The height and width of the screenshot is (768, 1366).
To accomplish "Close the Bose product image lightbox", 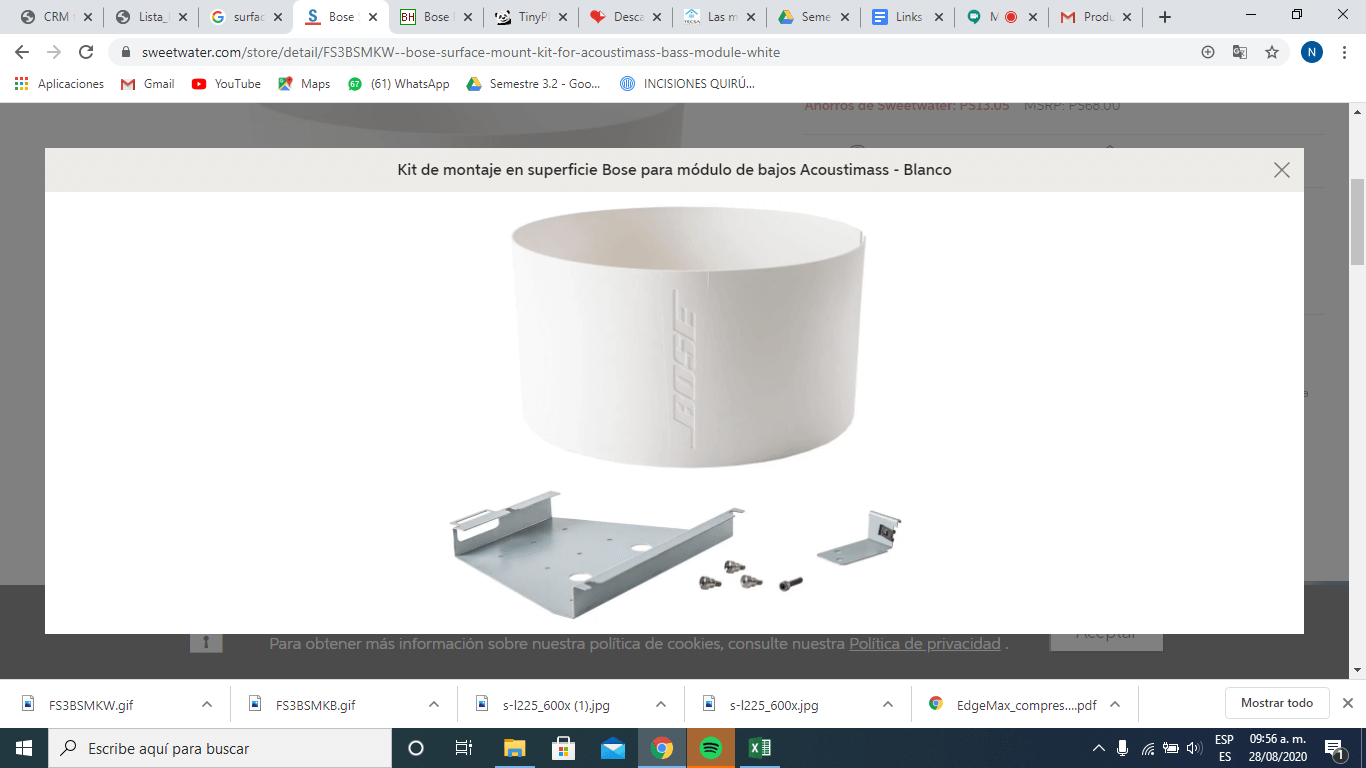I will (1281, 170).
